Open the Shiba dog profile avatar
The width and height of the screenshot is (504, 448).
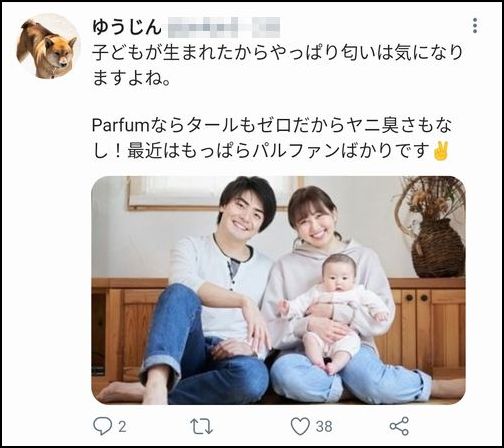coord(48,46)
